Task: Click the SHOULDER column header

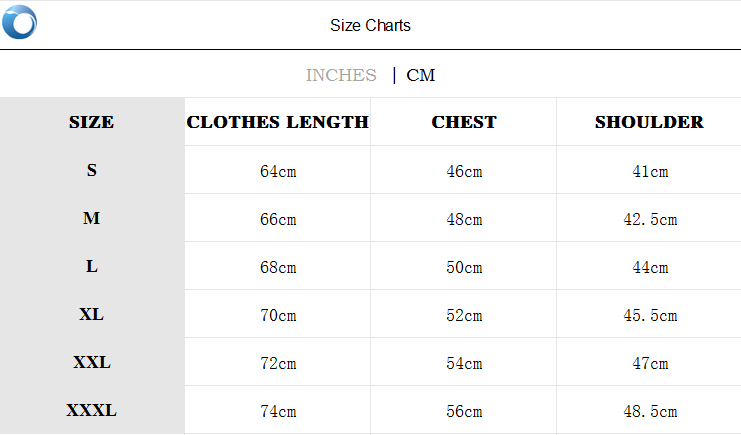Action: [649, 122]
